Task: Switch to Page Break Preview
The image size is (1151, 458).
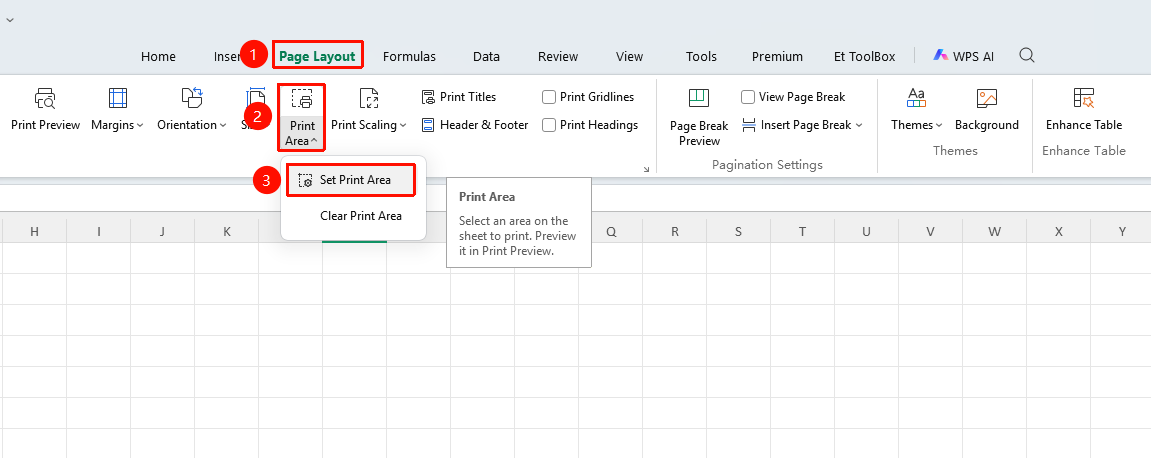Action: coord(699,117)
